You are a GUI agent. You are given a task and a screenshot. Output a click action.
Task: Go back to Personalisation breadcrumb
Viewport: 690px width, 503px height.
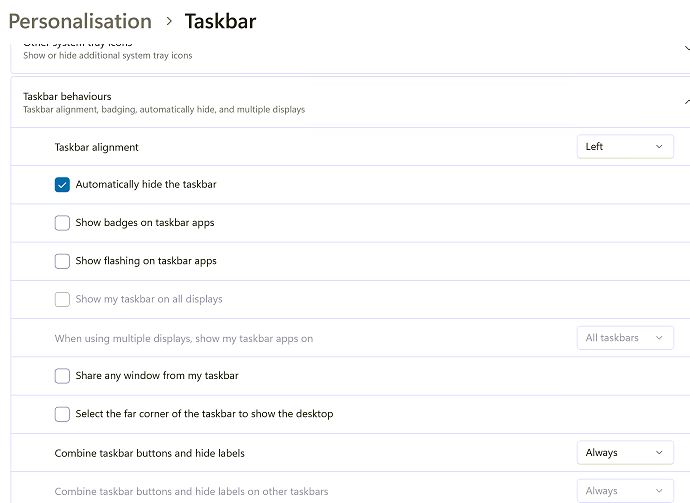tap(80, 21)
